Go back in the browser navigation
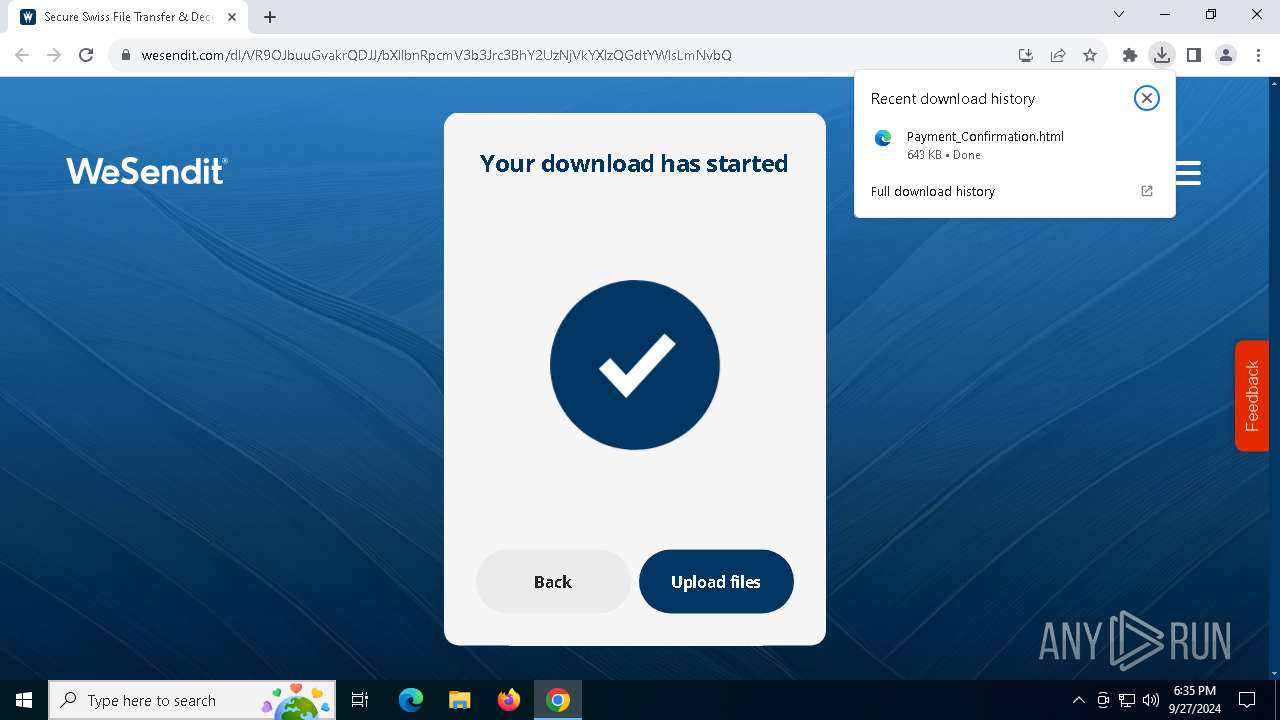This screenshot has width=1280, height=720. coord(22,55)
